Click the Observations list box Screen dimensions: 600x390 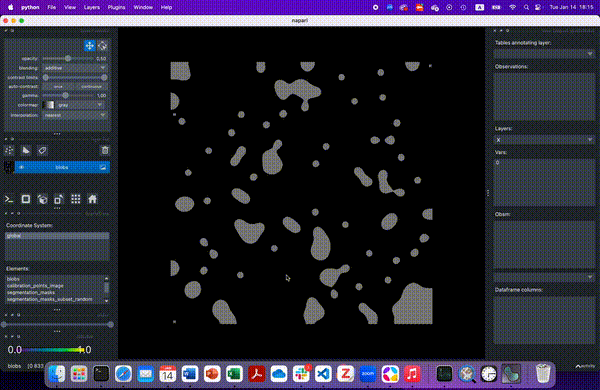click(x=544, y=97)
